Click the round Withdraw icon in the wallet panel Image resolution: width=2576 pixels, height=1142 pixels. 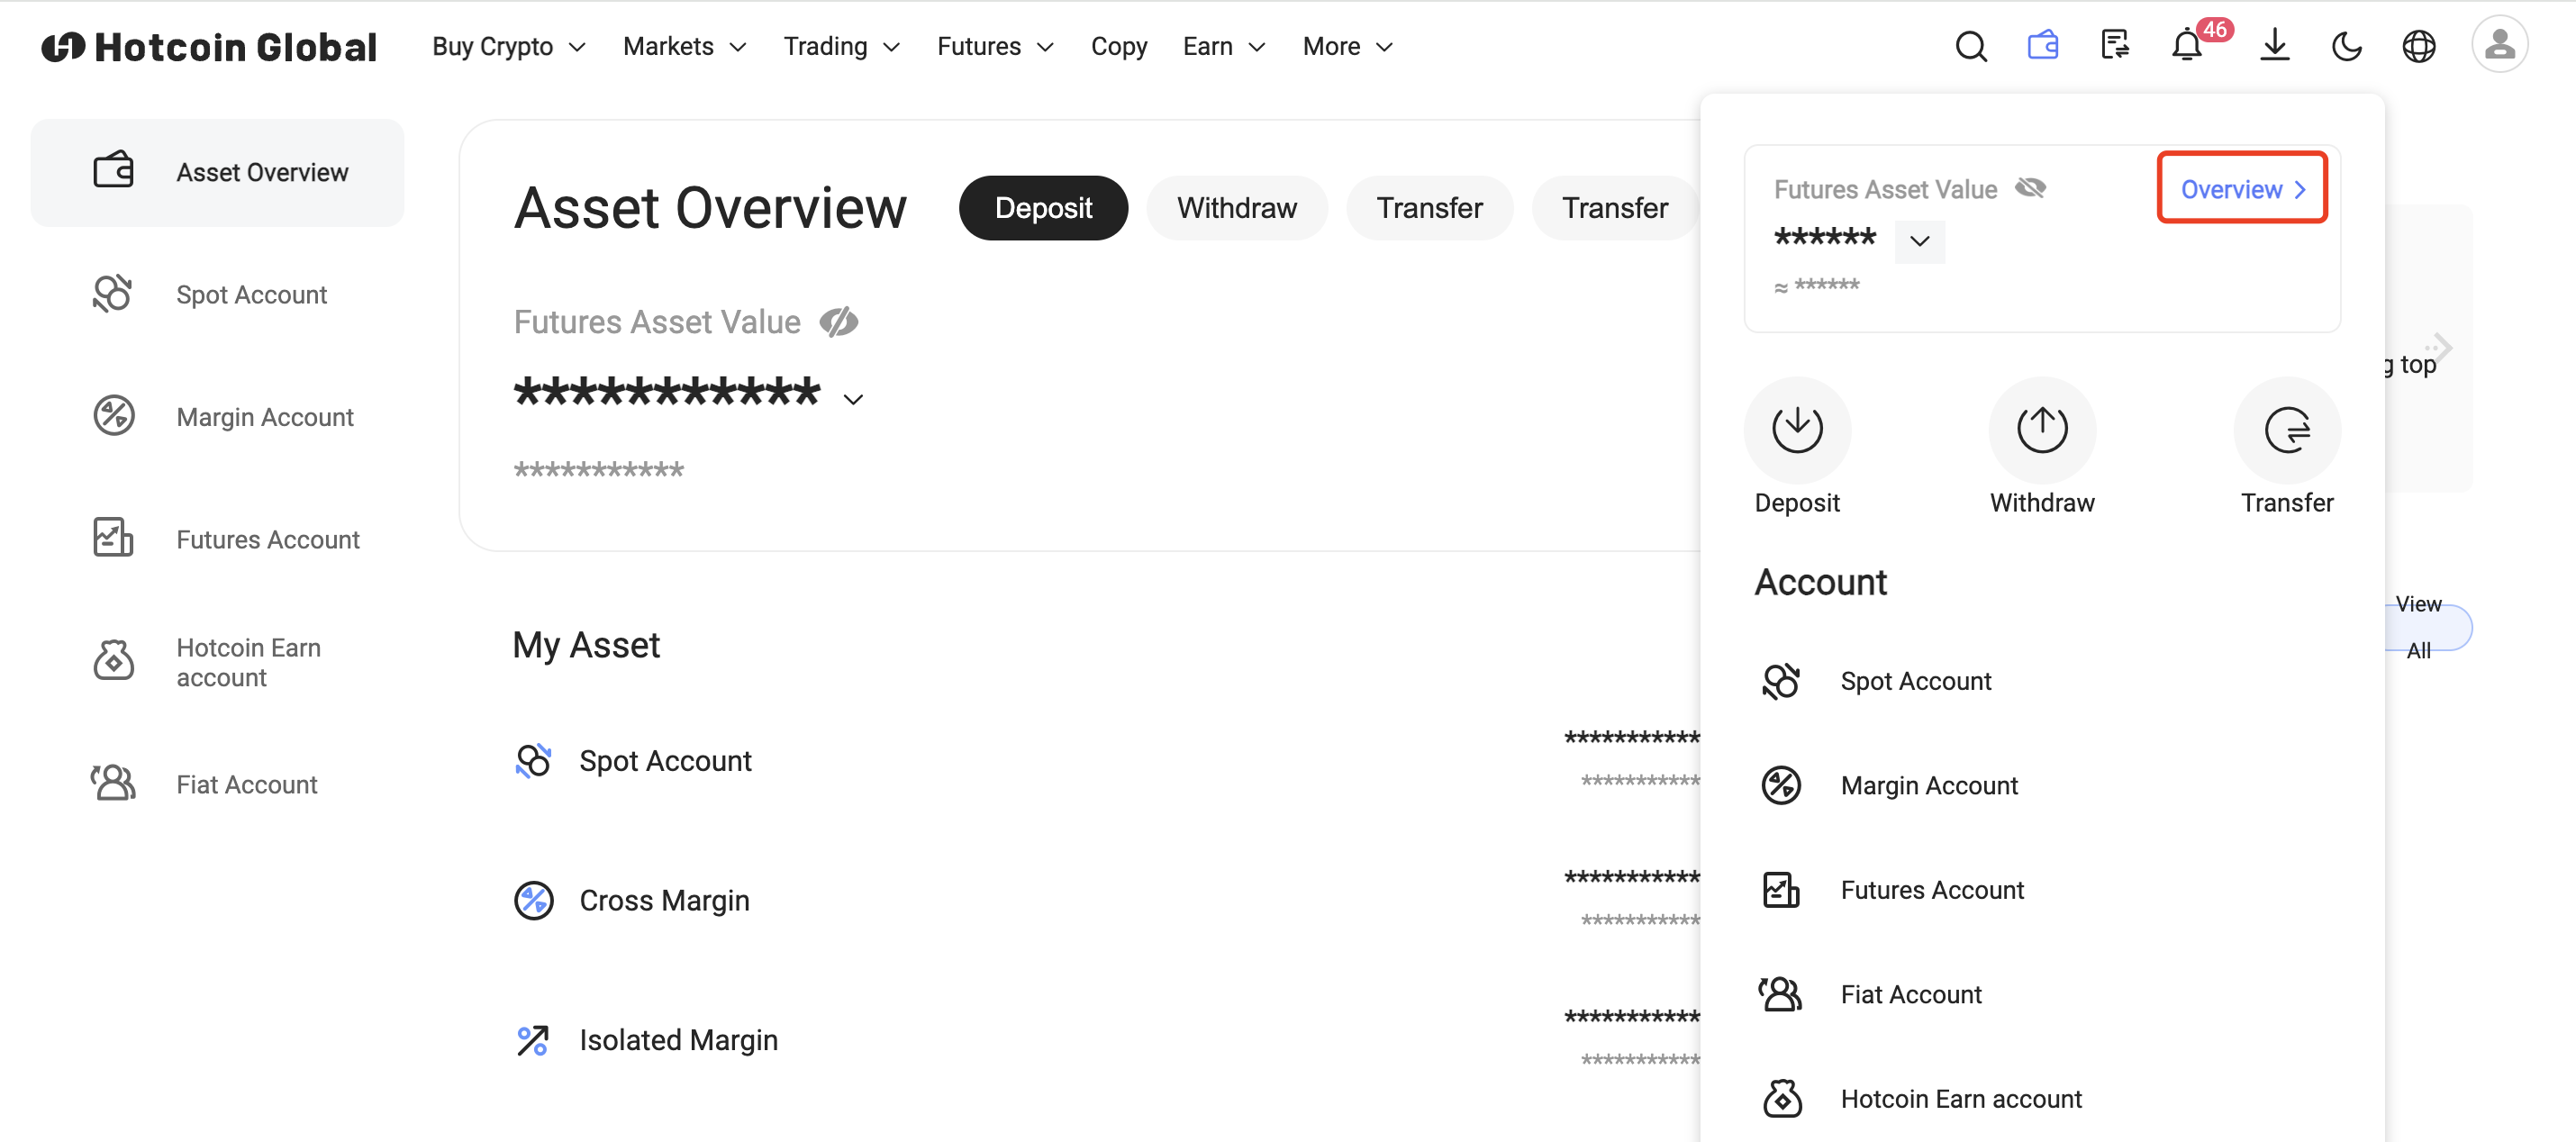click(x=2042, y=429)
